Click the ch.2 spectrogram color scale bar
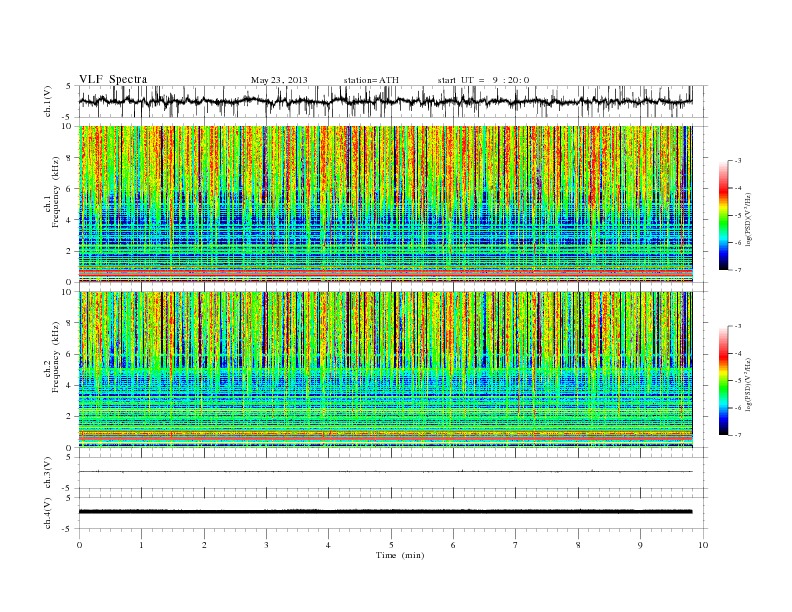The height and width of the screenshot is (612, 792). pyautogui.click(x=723, y=381)
